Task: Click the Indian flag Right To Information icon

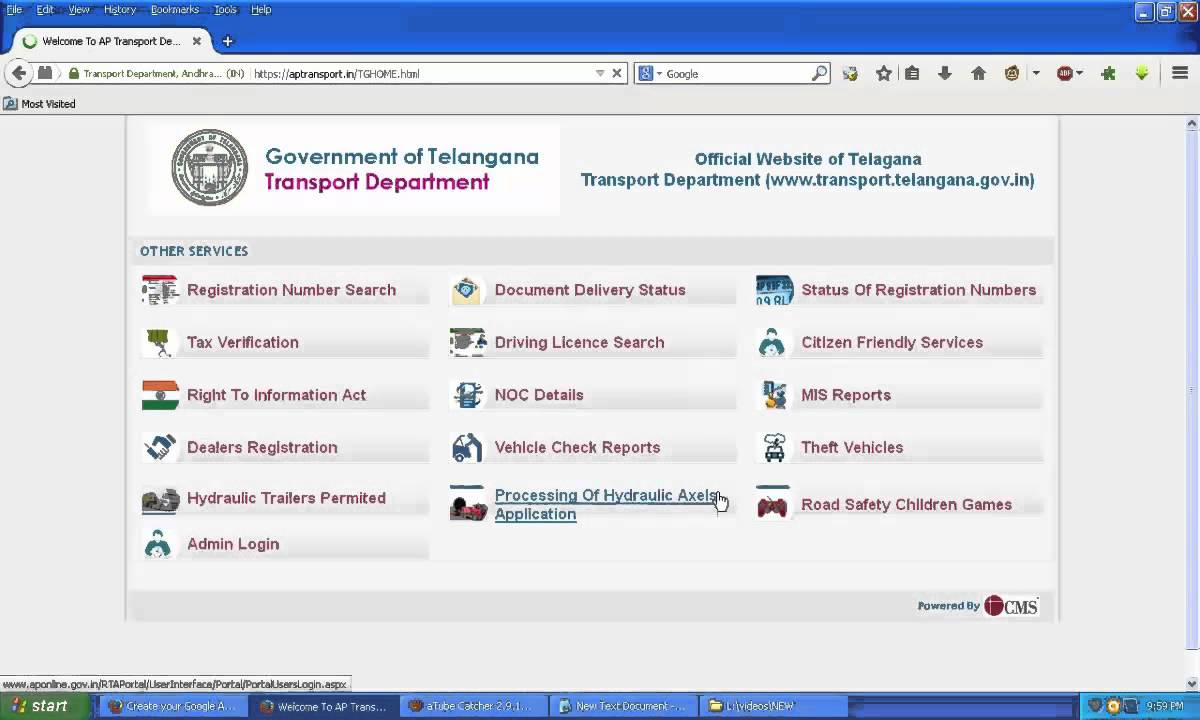Action: 160,395
